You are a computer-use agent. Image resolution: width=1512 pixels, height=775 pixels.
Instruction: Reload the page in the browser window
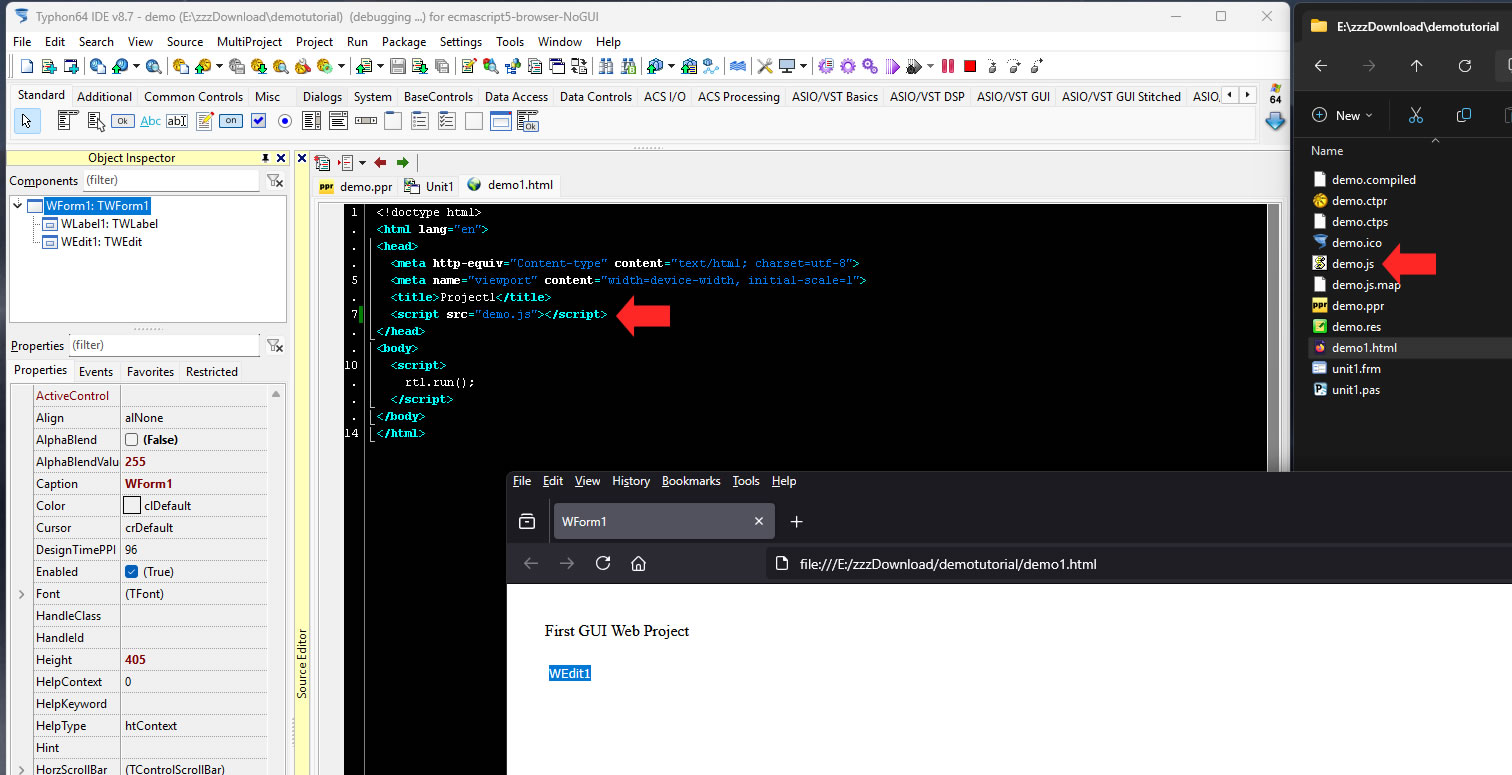pos(603,564)
